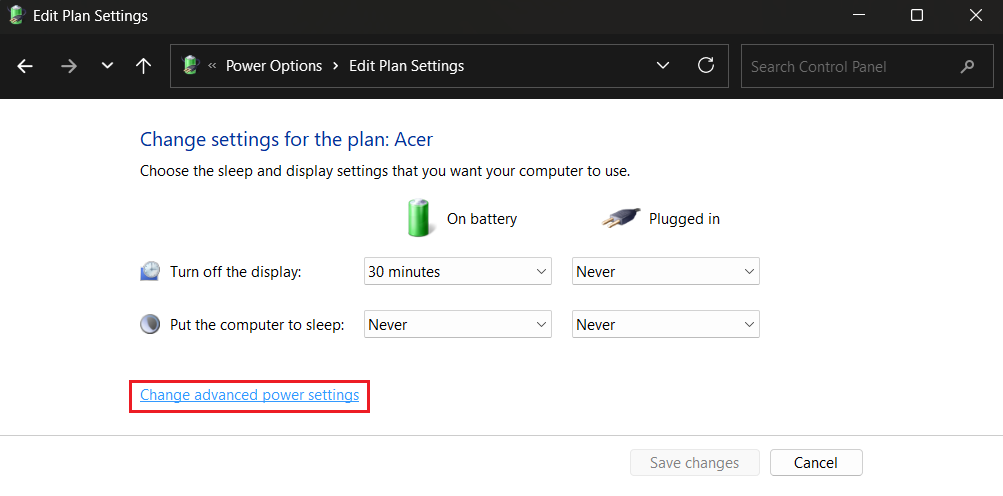Viewport: 1003px width, 496px height.
Task: Expand address bar history dropdown
Action: 663,65
